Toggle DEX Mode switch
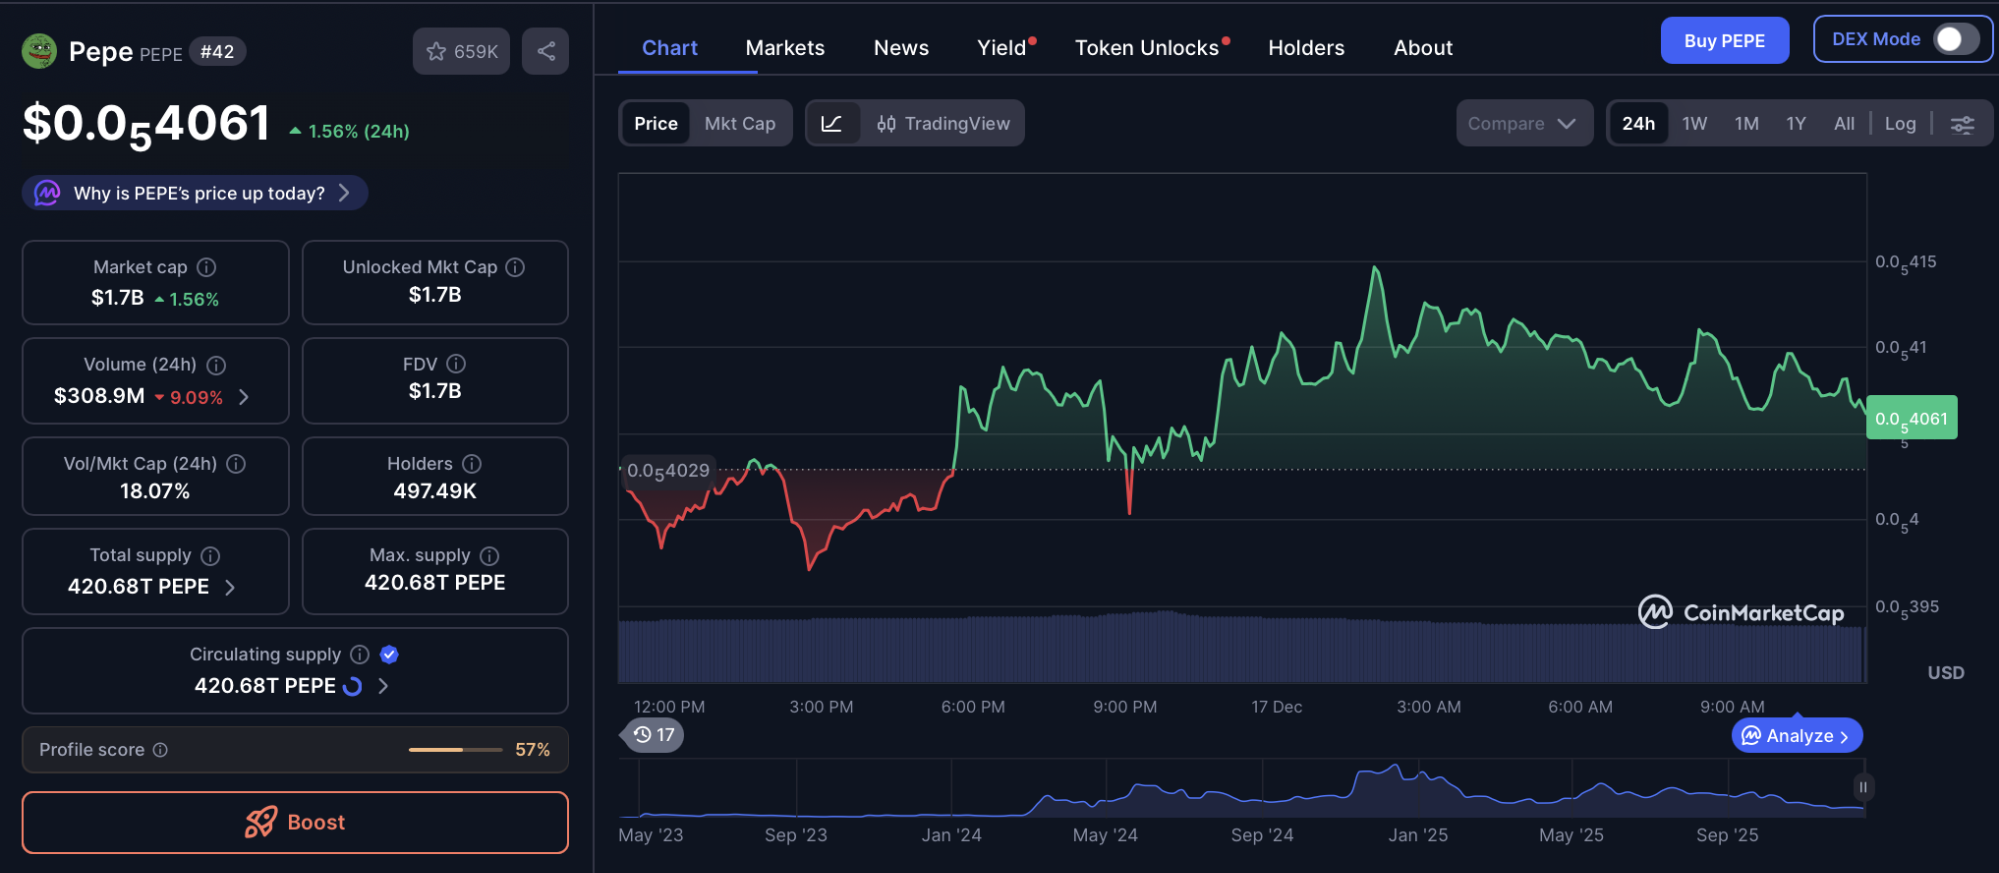 [x=1955, y=40]
